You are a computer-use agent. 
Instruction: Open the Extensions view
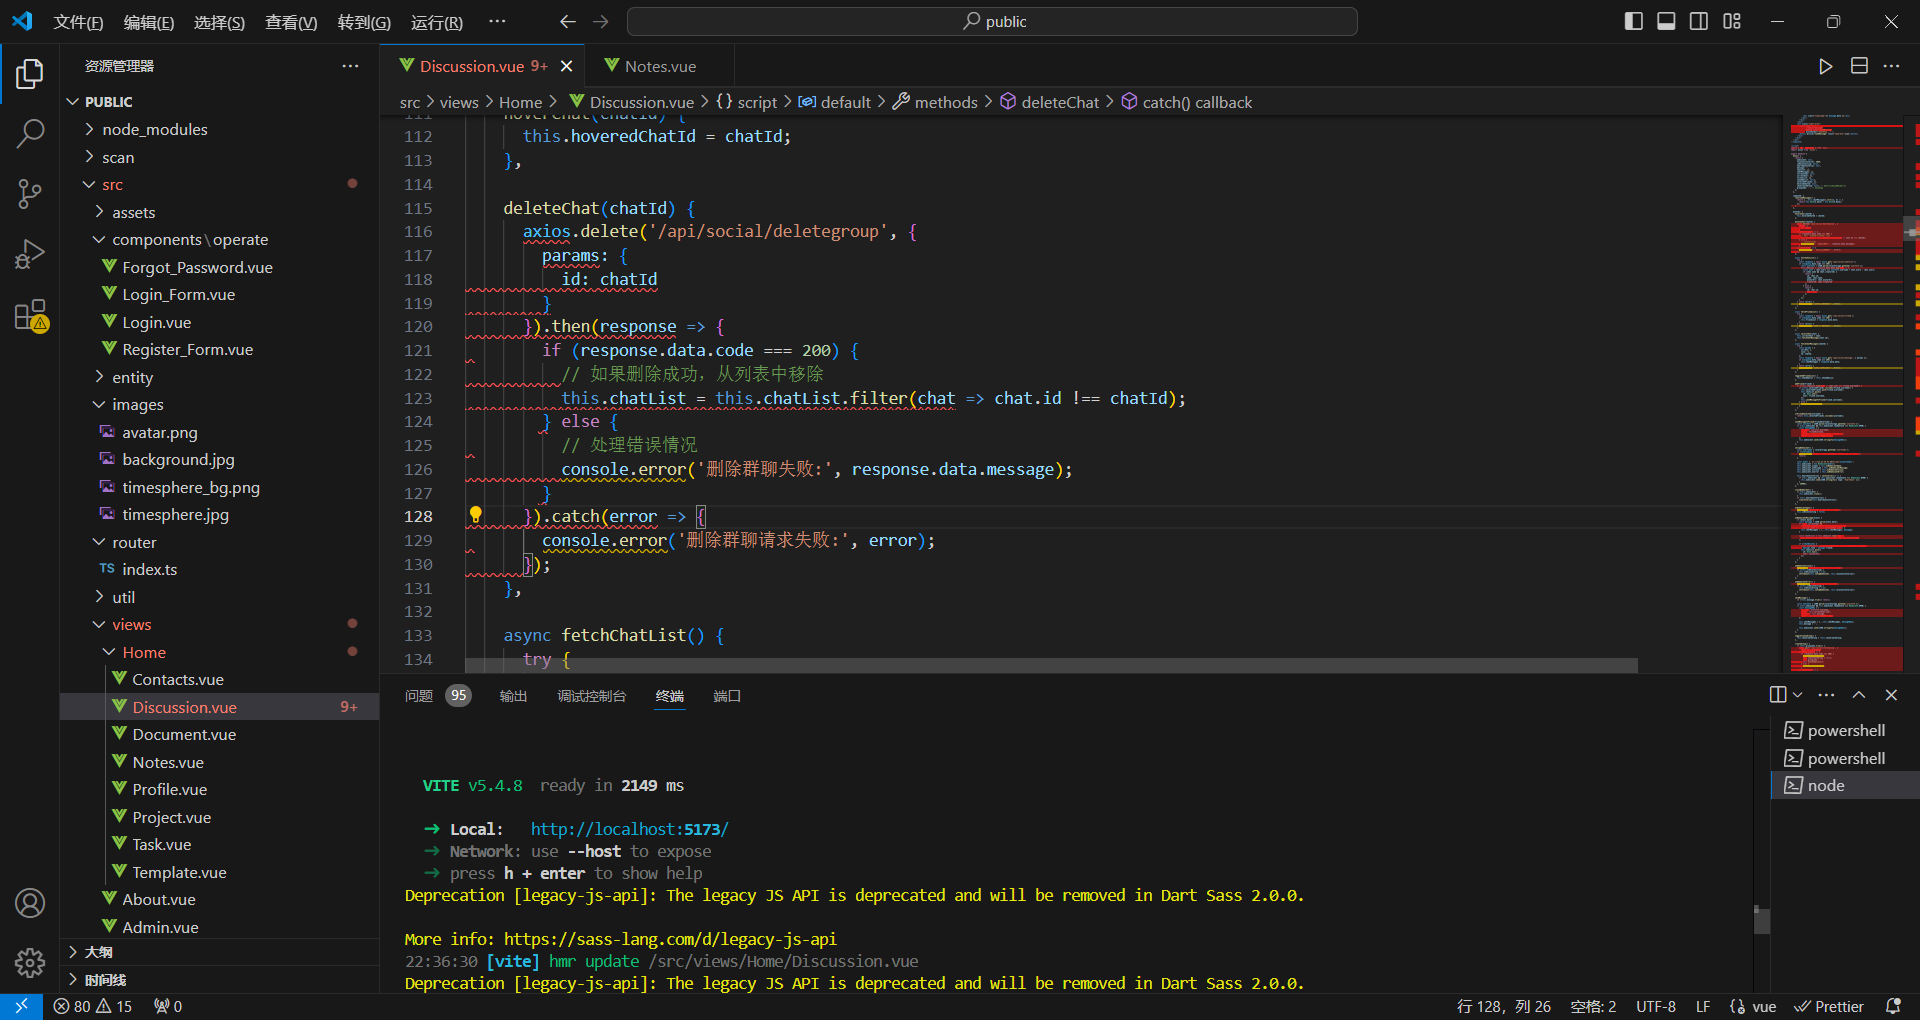(30, 315)
